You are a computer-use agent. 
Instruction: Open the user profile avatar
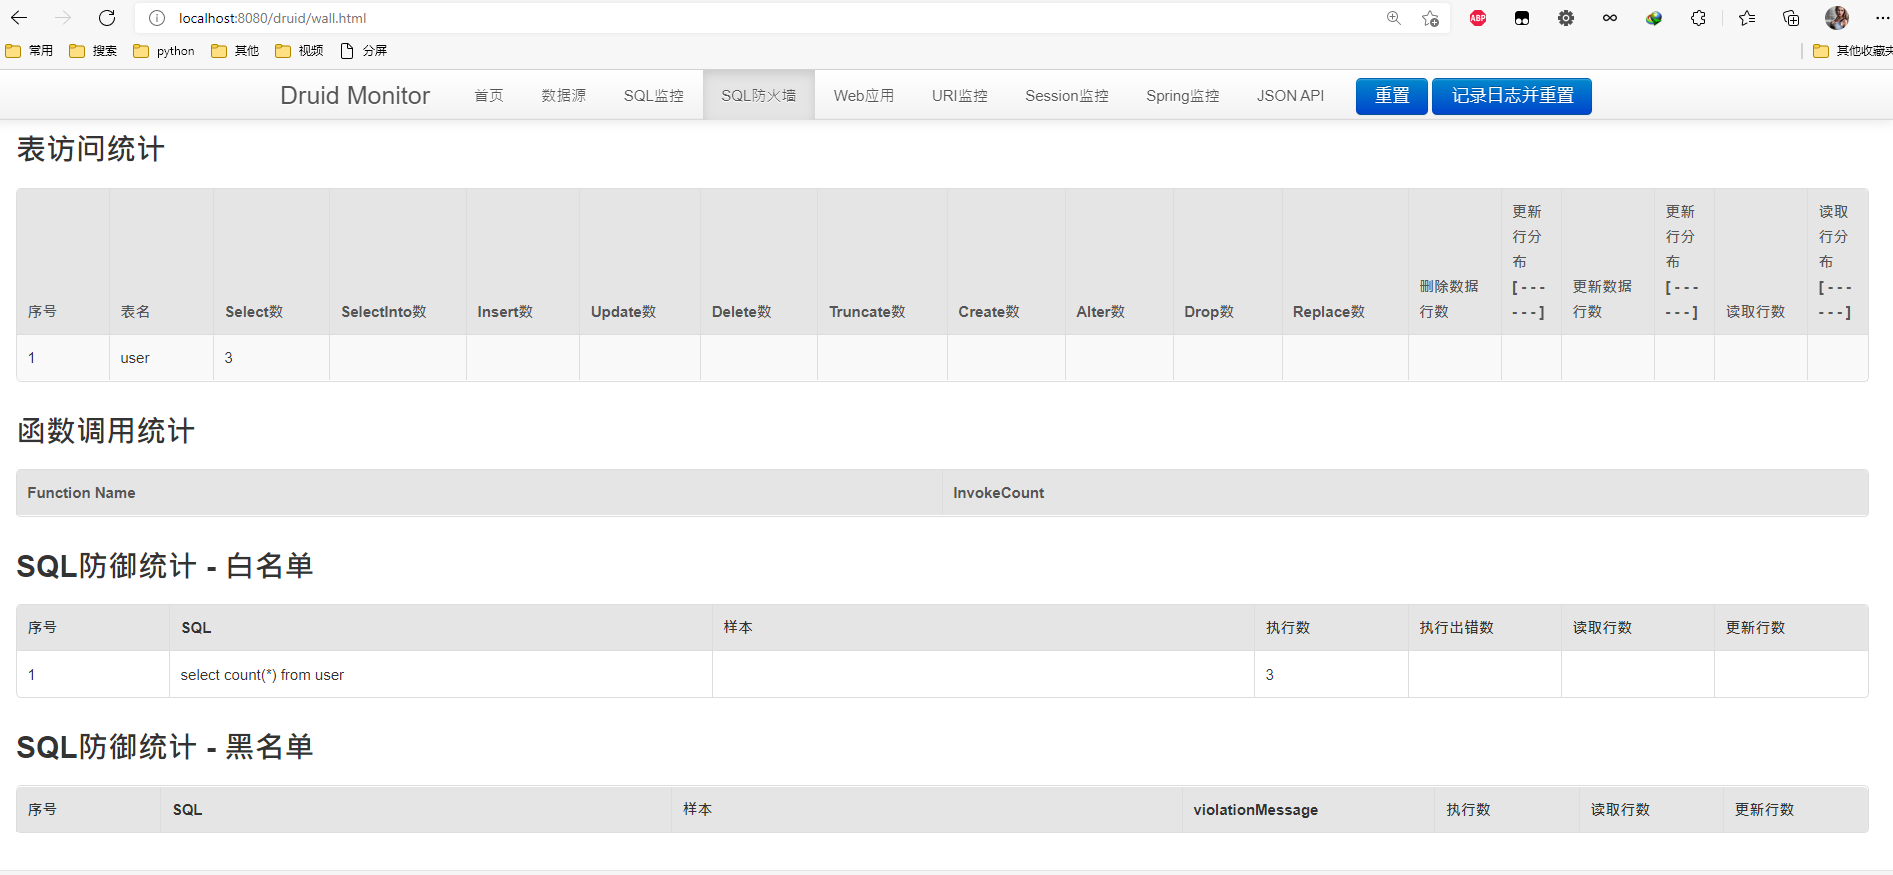coord(1837,18)
